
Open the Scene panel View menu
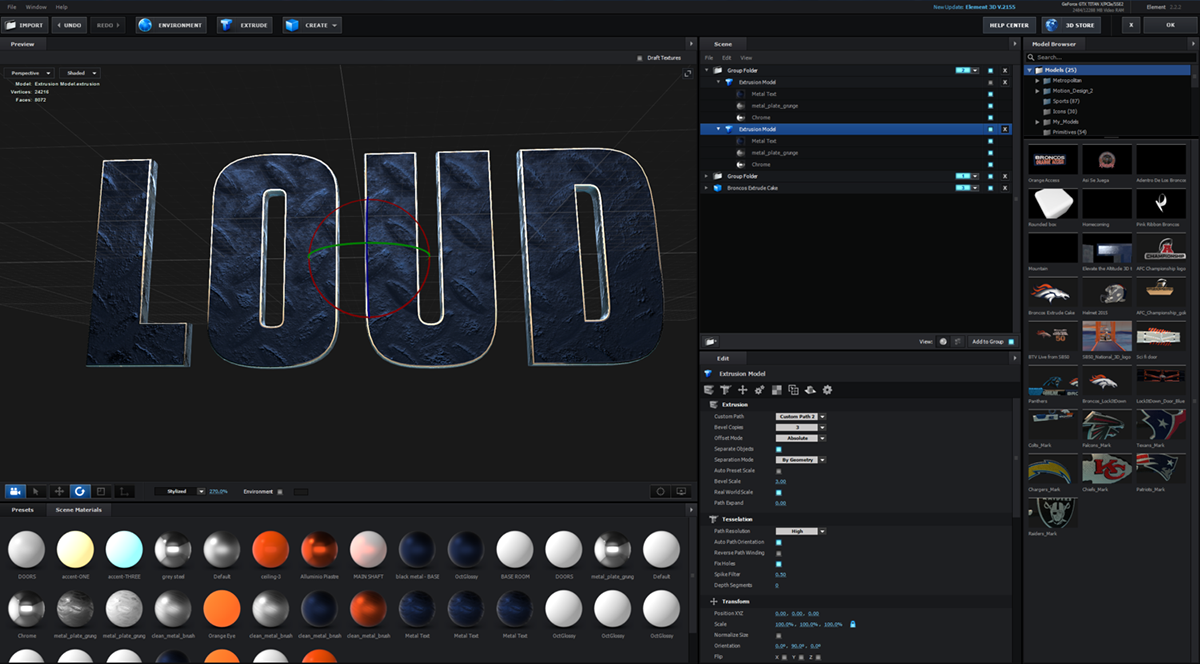[746, 58]
